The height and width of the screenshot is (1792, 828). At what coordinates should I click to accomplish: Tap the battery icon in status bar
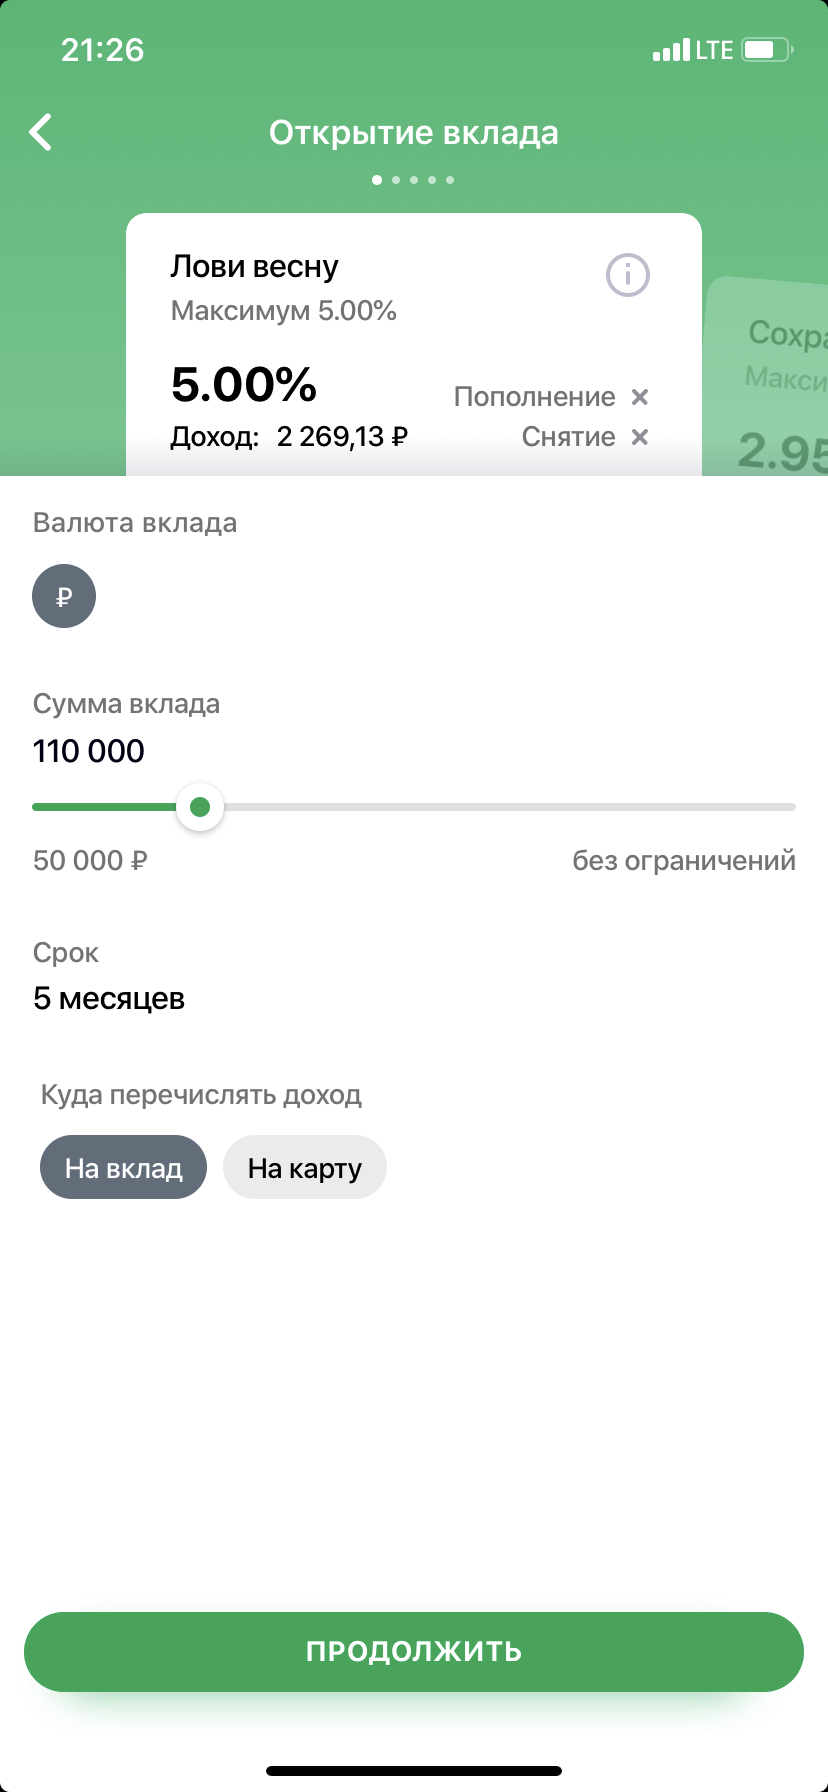tap(768, 49)
